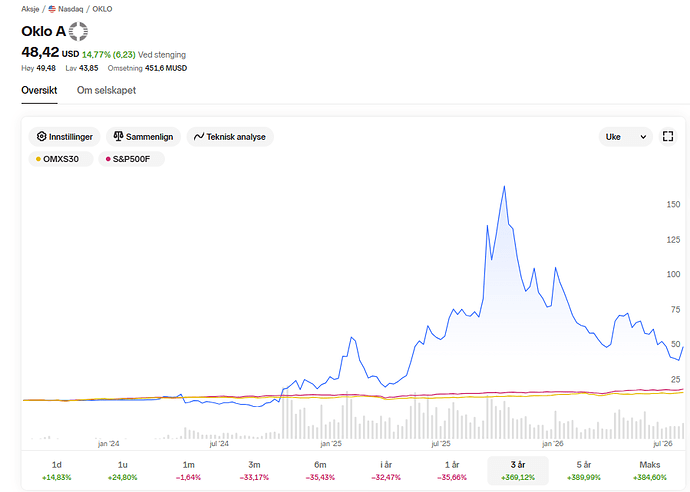Click the Ved stenging label
690x492 pixels.
162,55
